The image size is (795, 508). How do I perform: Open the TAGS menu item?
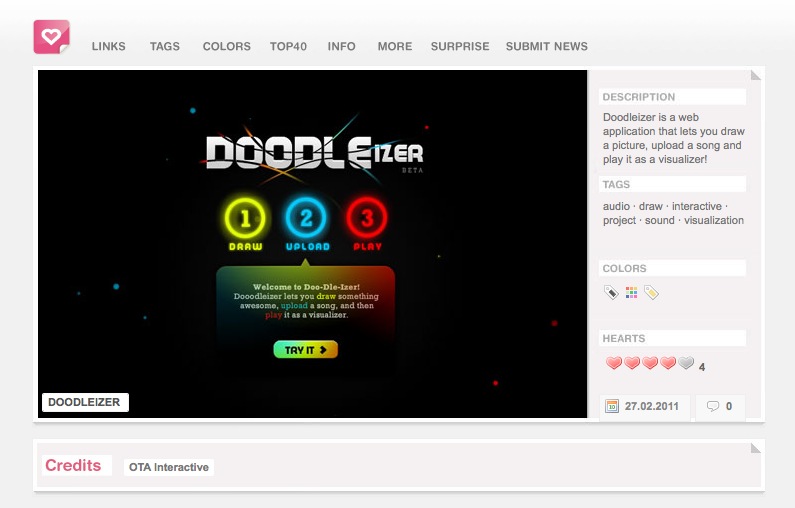coord(165,46)
